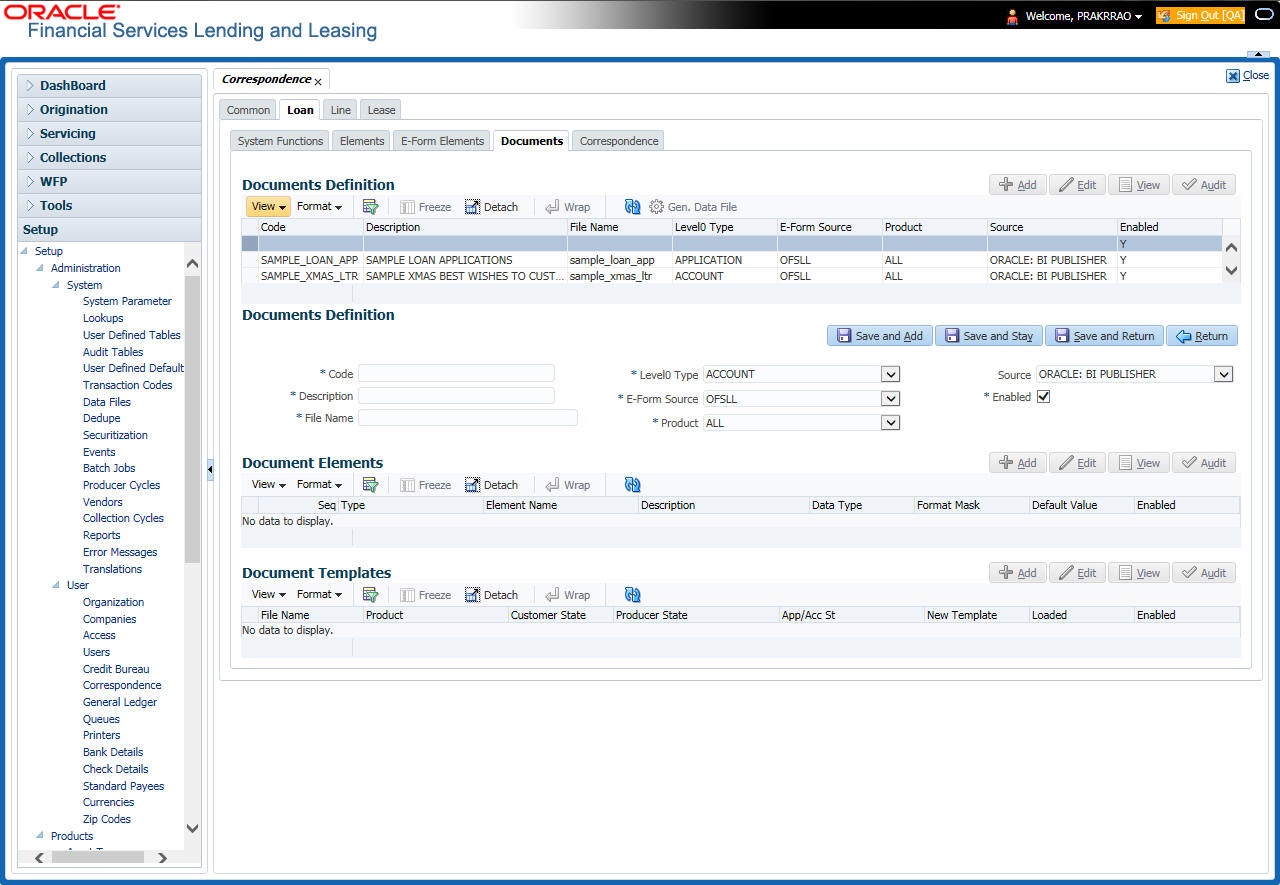
Task: Click Save and Stay button
Action: point(989,336)
